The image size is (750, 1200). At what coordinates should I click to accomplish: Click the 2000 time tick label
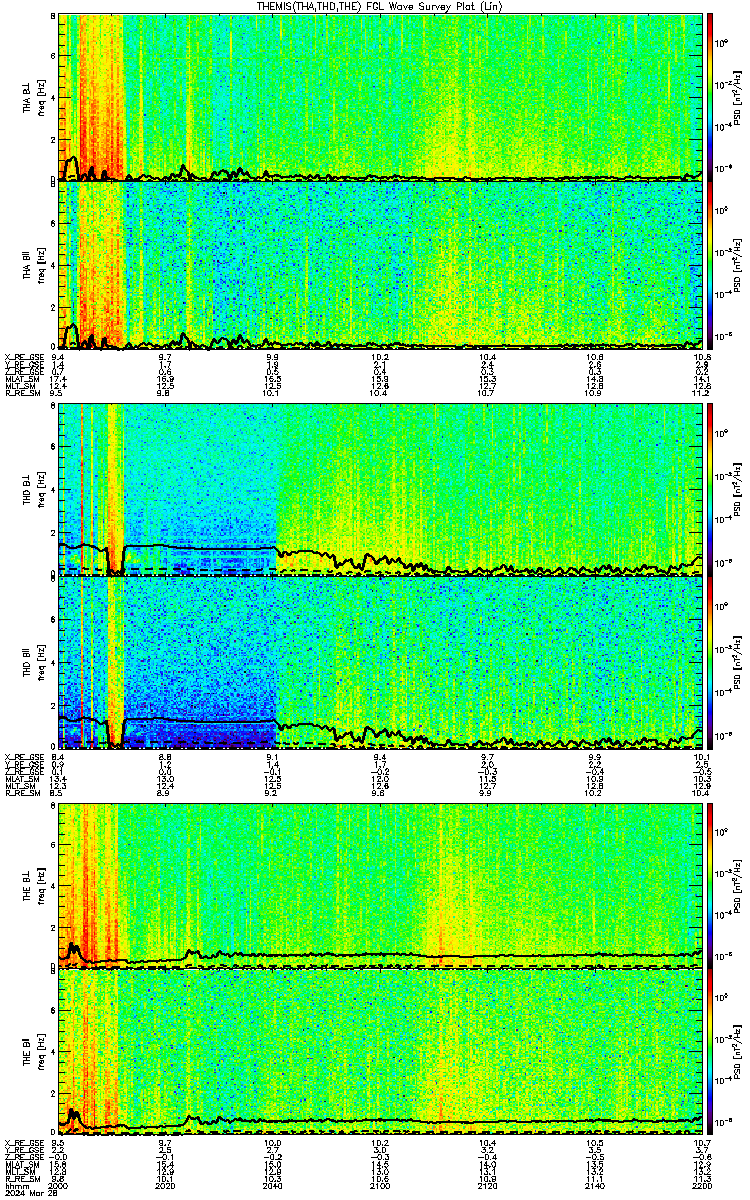coord(58,1187)
